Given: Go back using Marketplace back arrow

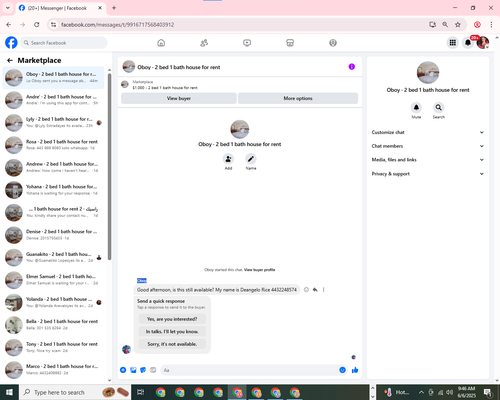Looking at the screenshot, I should click(x=10, y=60).
